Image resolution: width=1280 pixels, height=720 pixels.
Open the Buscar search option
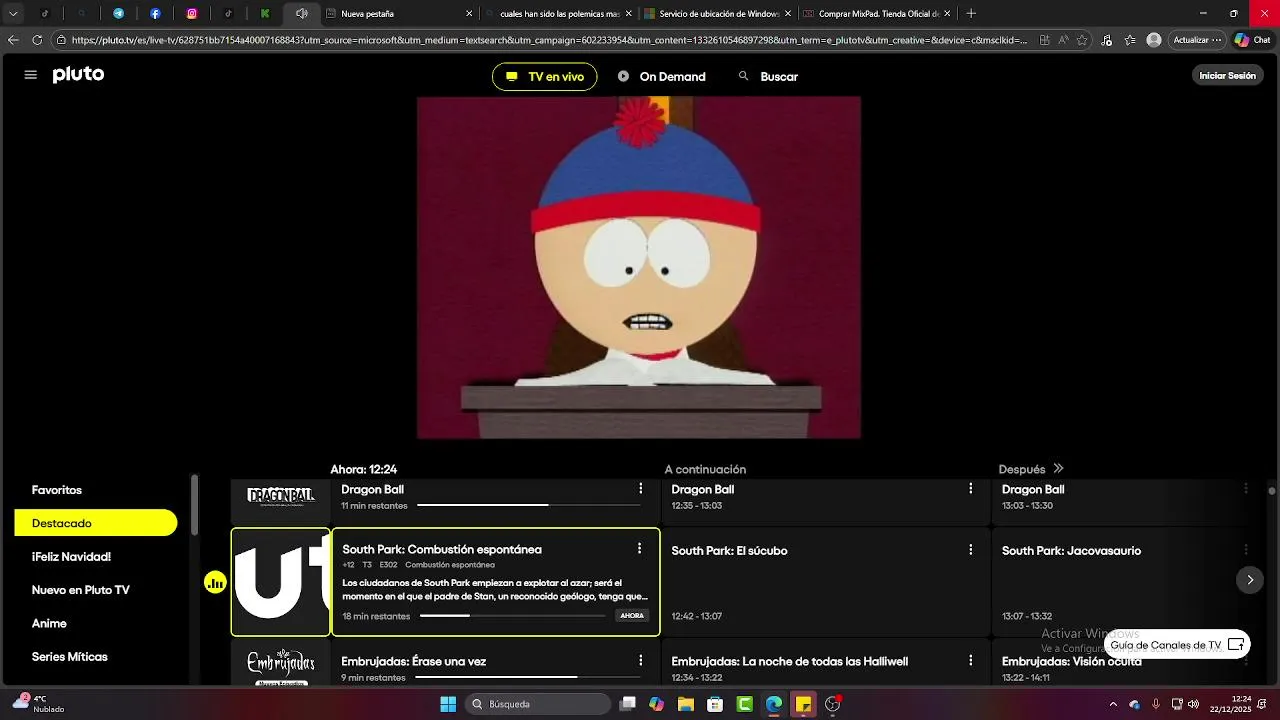coord(768,77)
